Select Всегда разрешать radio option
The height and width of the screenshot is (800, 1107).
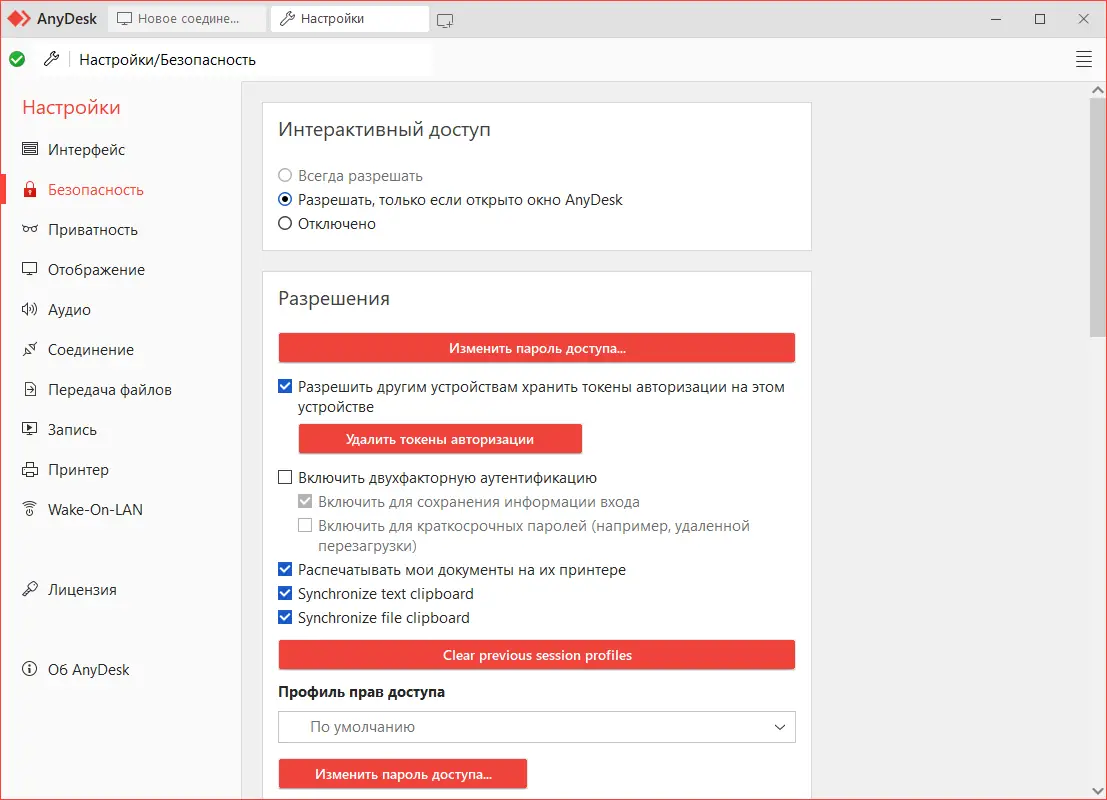pos(285,175)
